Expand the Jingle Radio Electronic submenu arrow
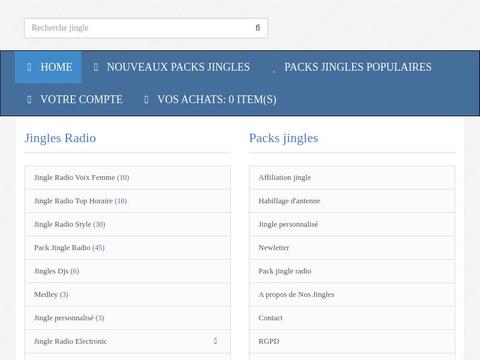 (x=215, y=341)
